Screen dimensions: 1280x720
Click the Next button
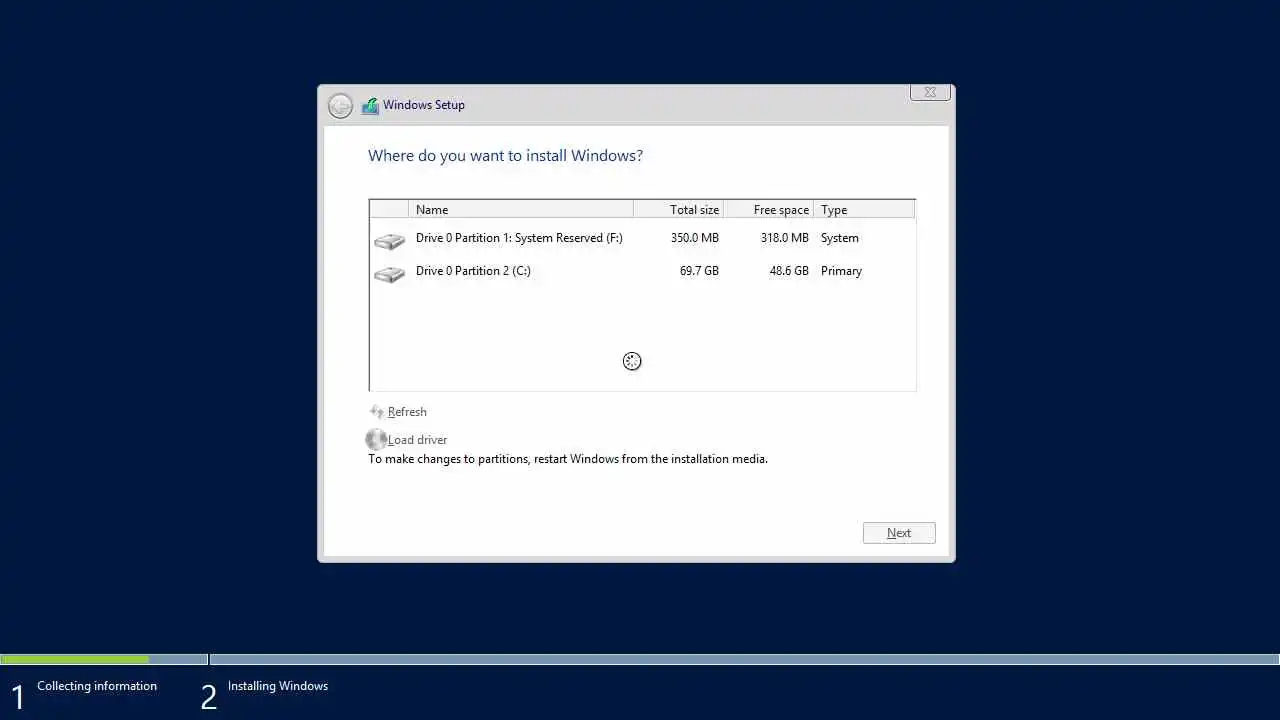[899, 533]
